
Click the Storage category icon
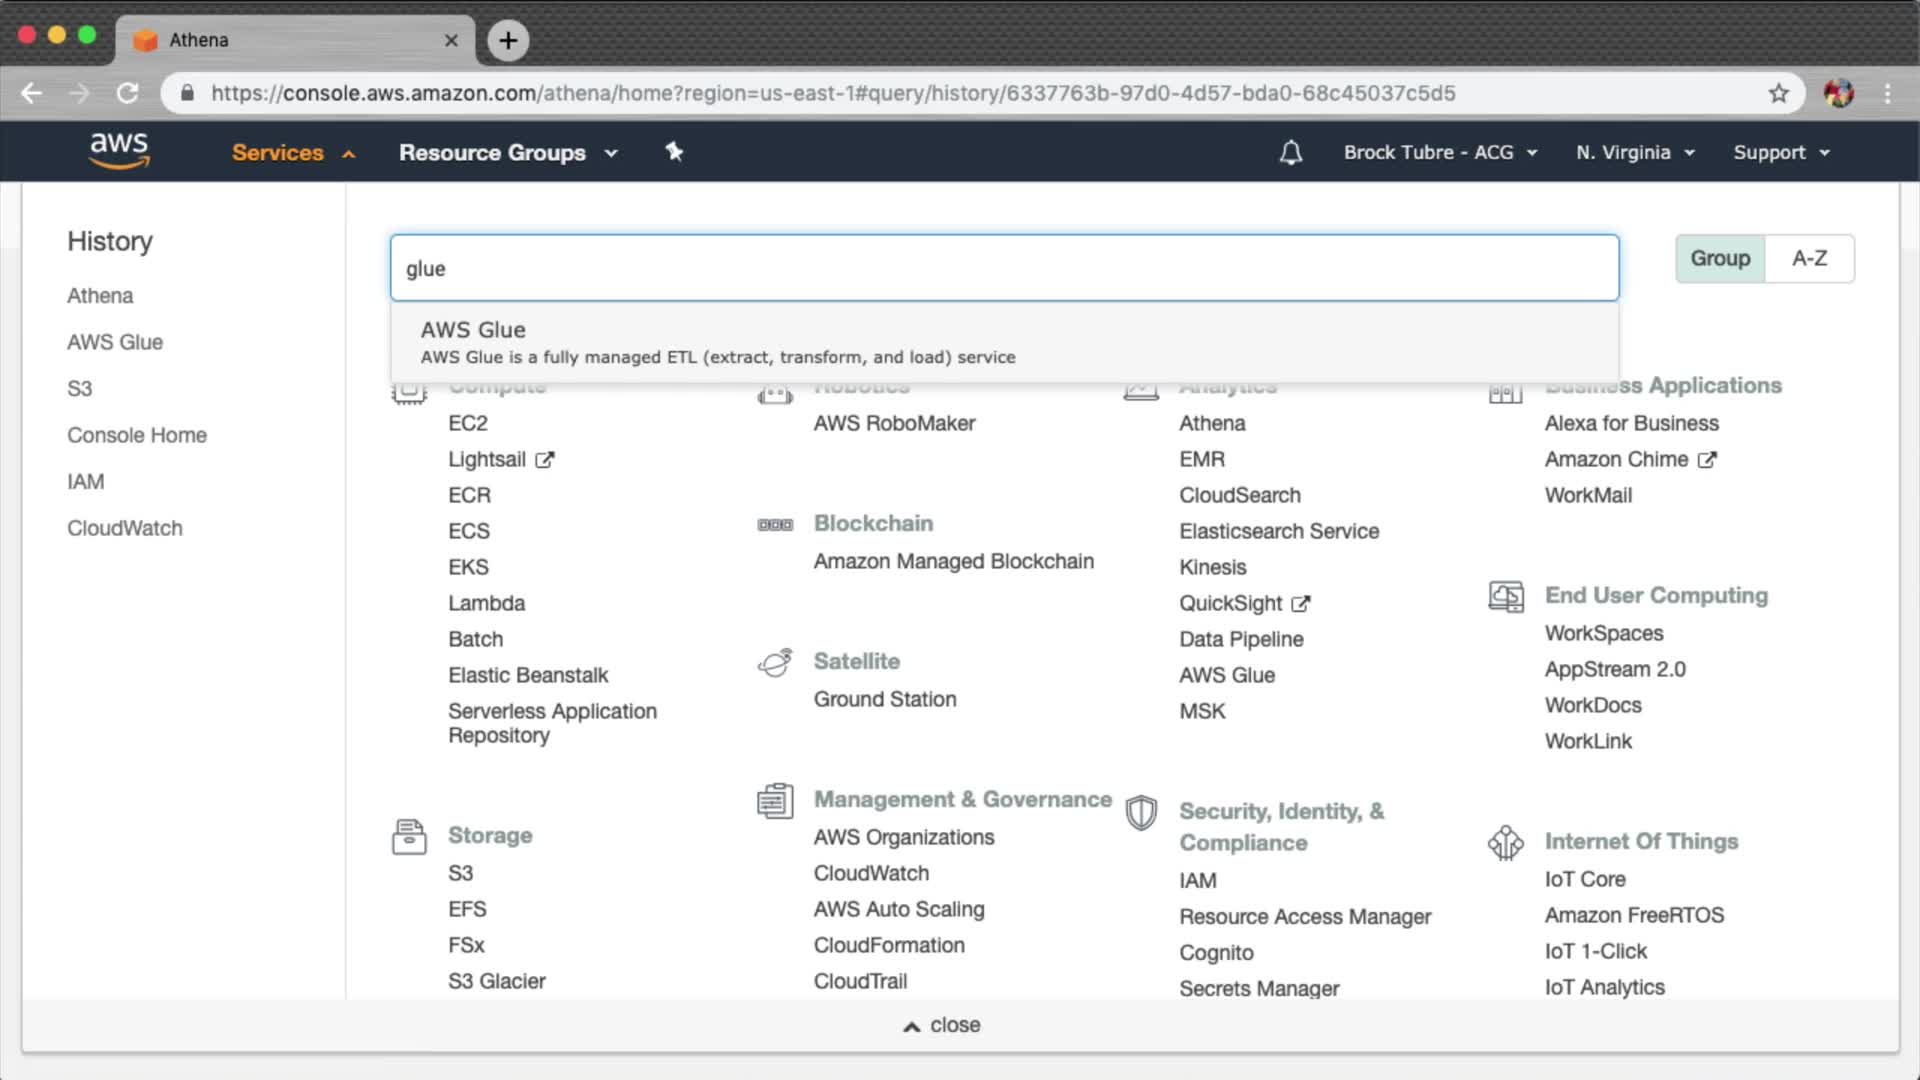[409, 836]
